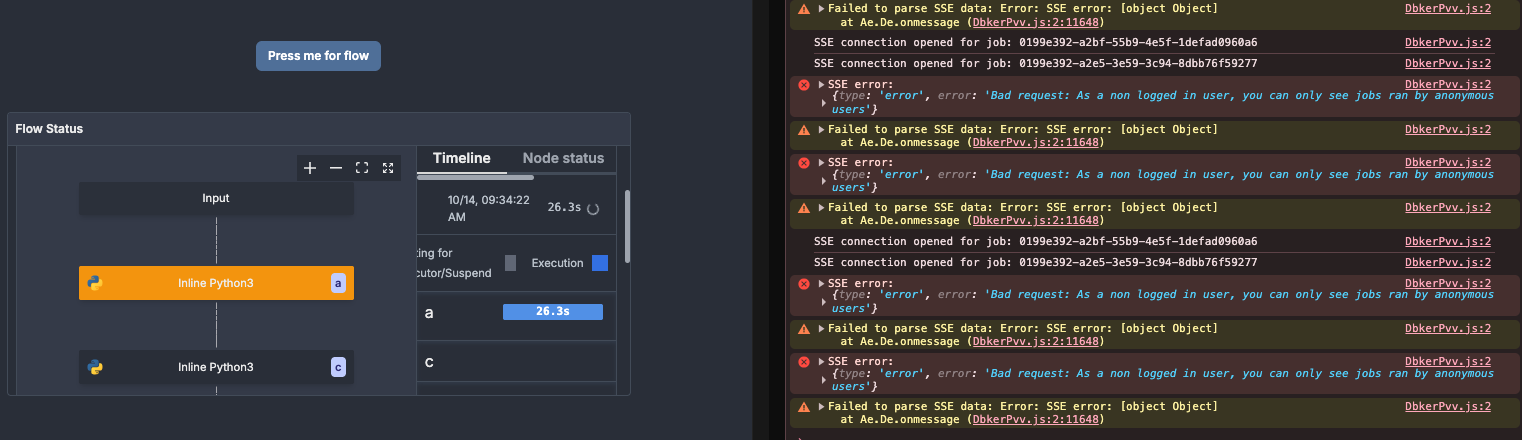The image size is (1522, 440).
Task: Click the red error icon of the last SSE error
Action: point(804,361)
